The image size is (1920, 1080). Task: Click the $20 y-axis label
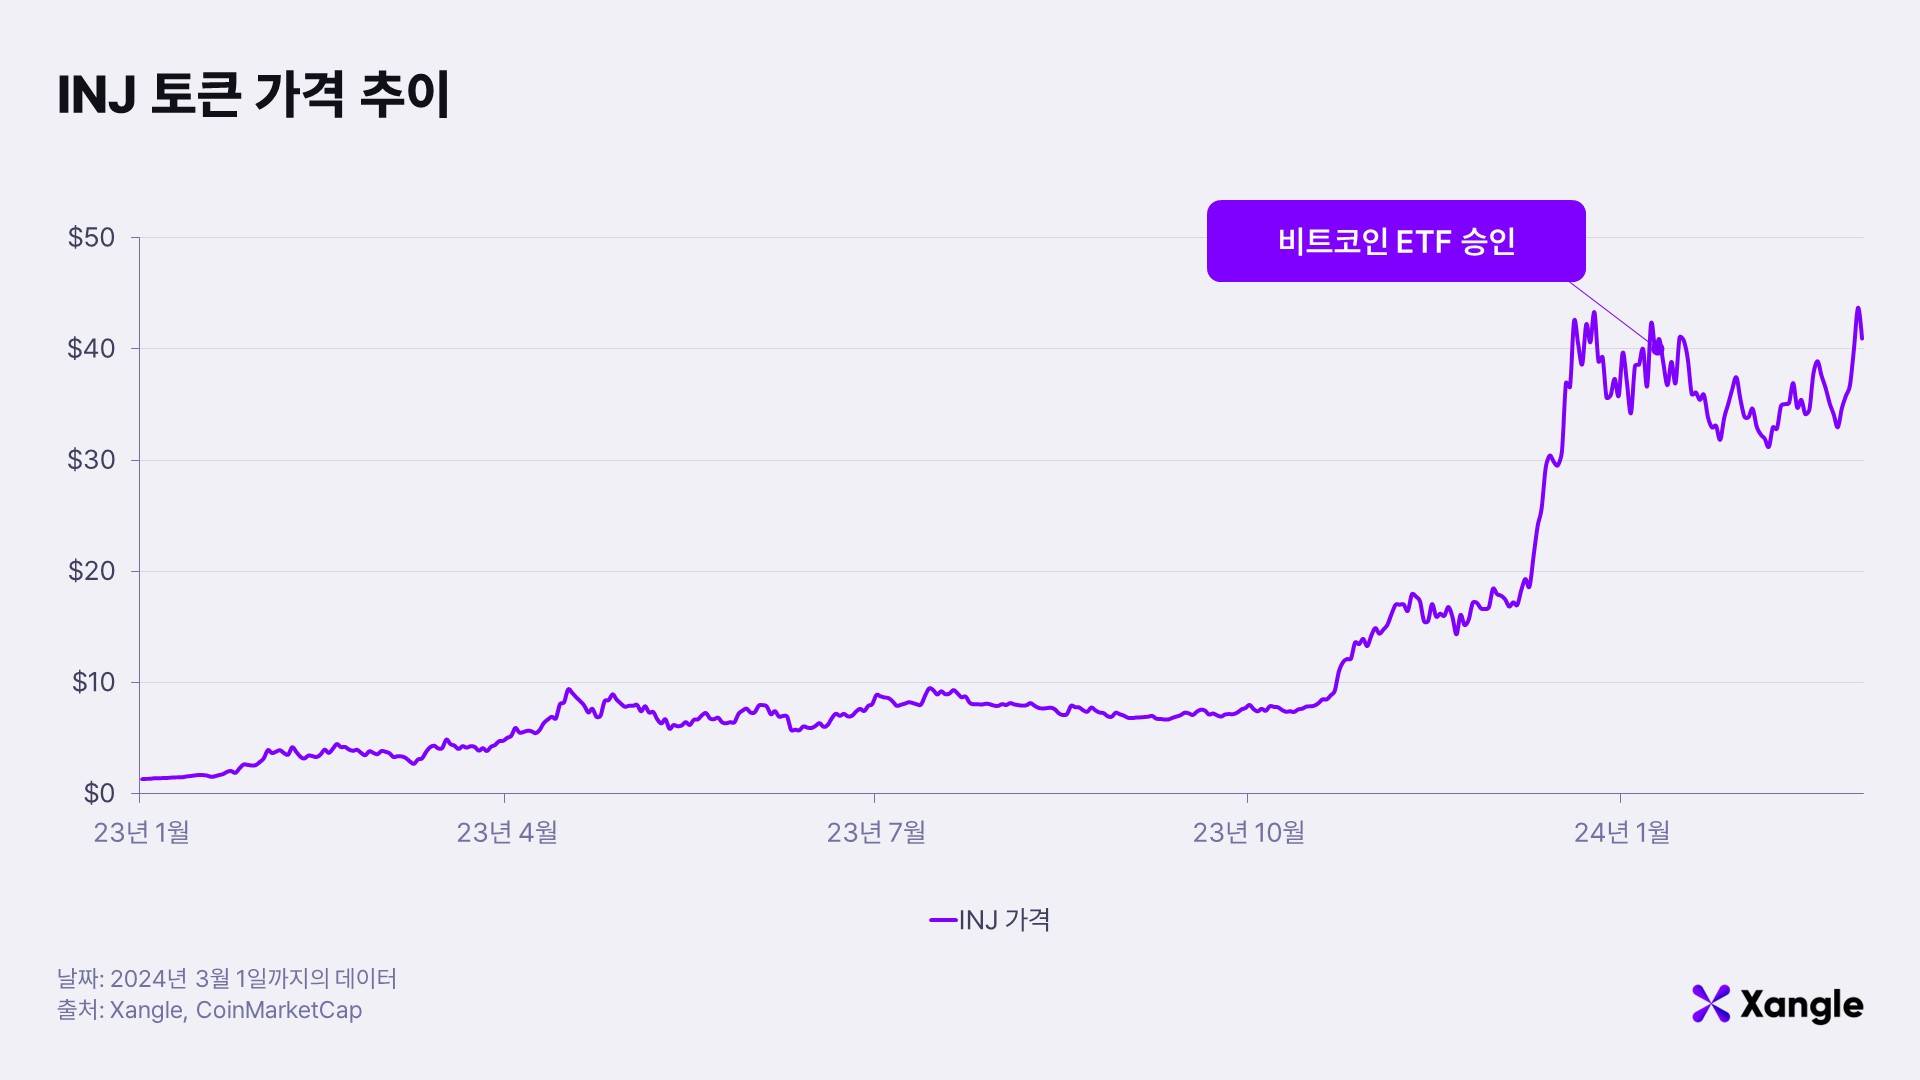click(x=91, y=571)
